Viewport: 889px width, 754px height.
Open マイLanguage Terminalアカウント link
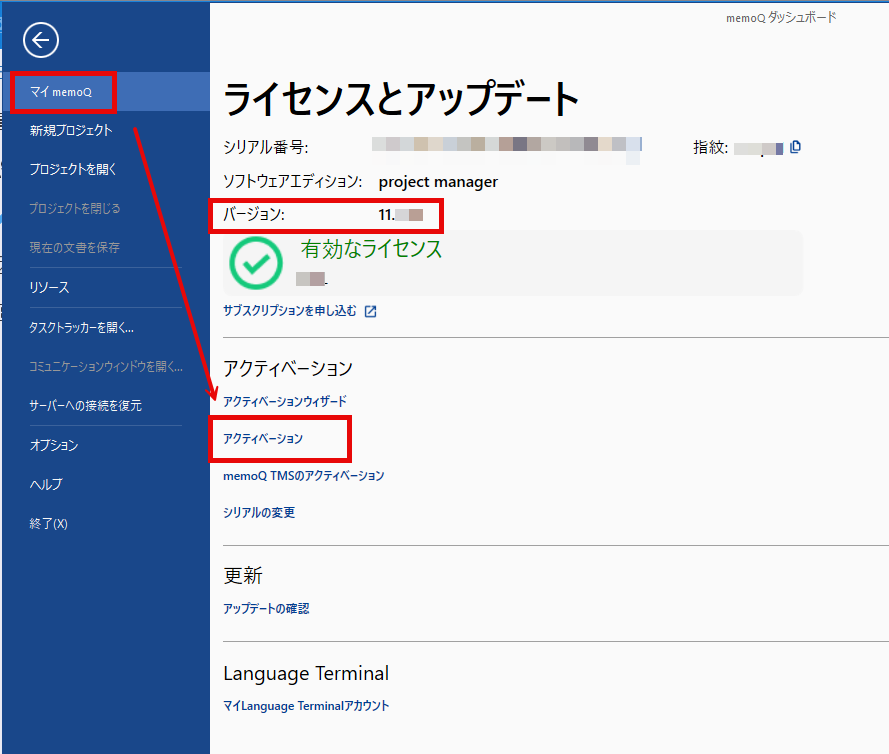[x=306, y=705]
